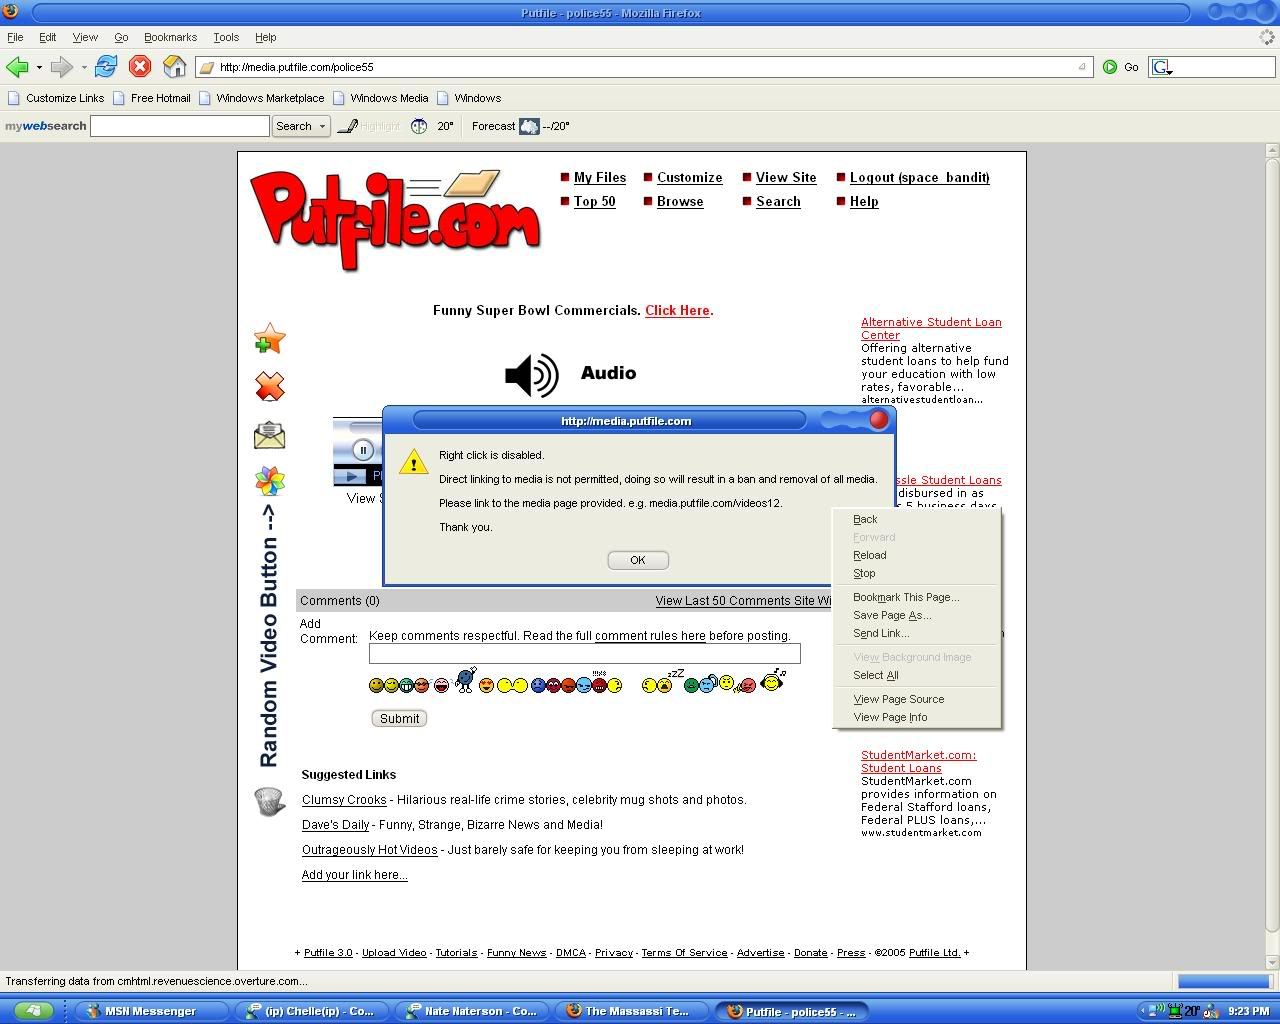The height and width of the screenshot is (1024, 1280).
Task: Open the Forward history dropdown arrow
Action: click(x=84, y=68)
